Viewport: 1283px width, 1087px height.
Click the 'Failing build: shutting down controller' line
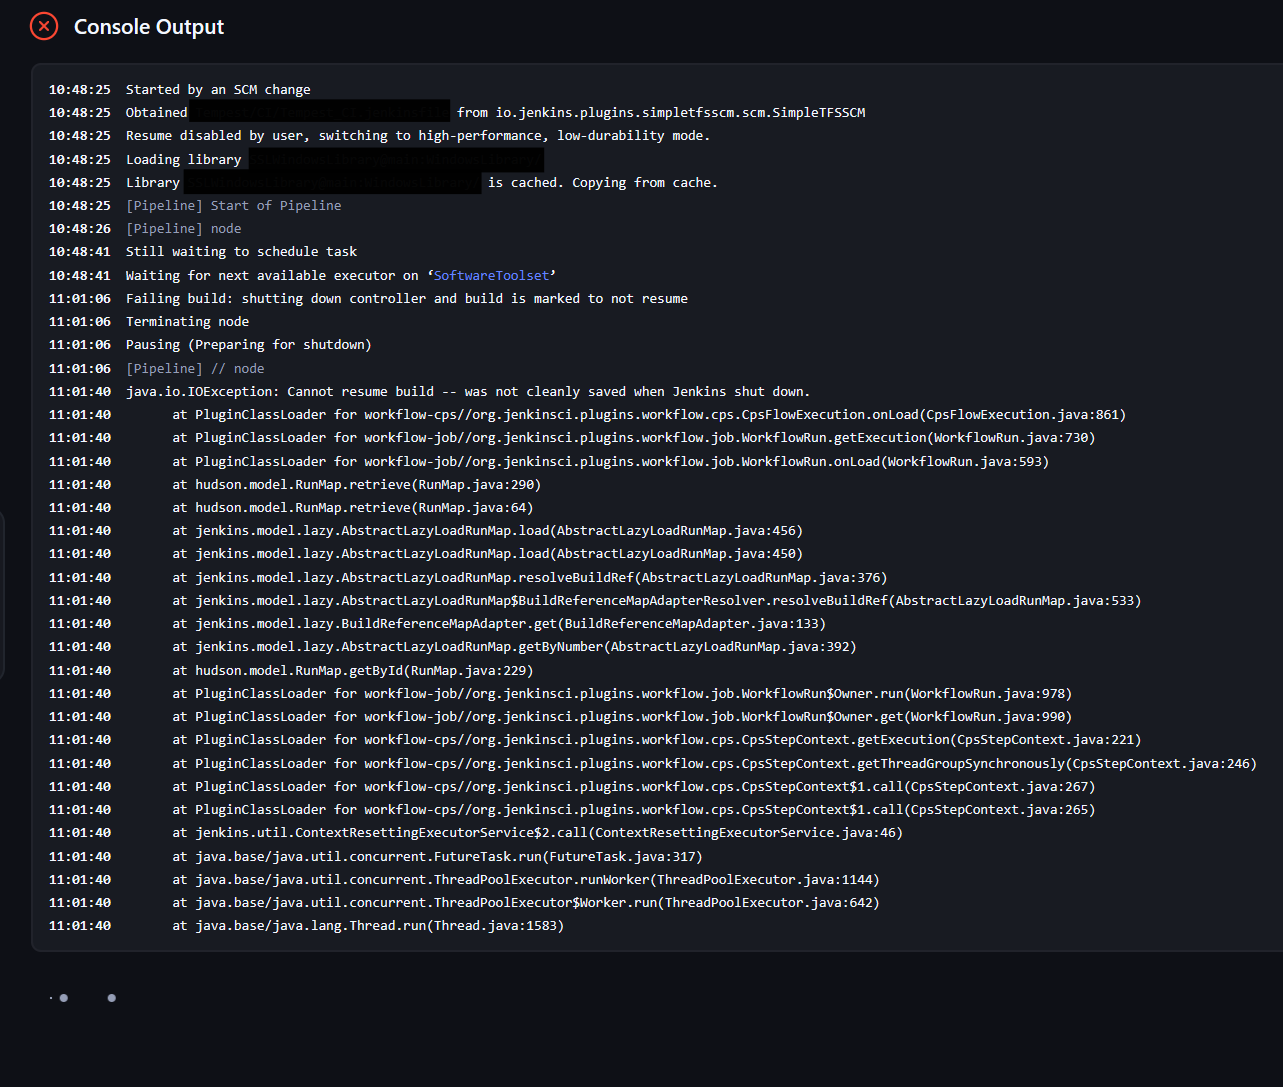click(406, 299)
